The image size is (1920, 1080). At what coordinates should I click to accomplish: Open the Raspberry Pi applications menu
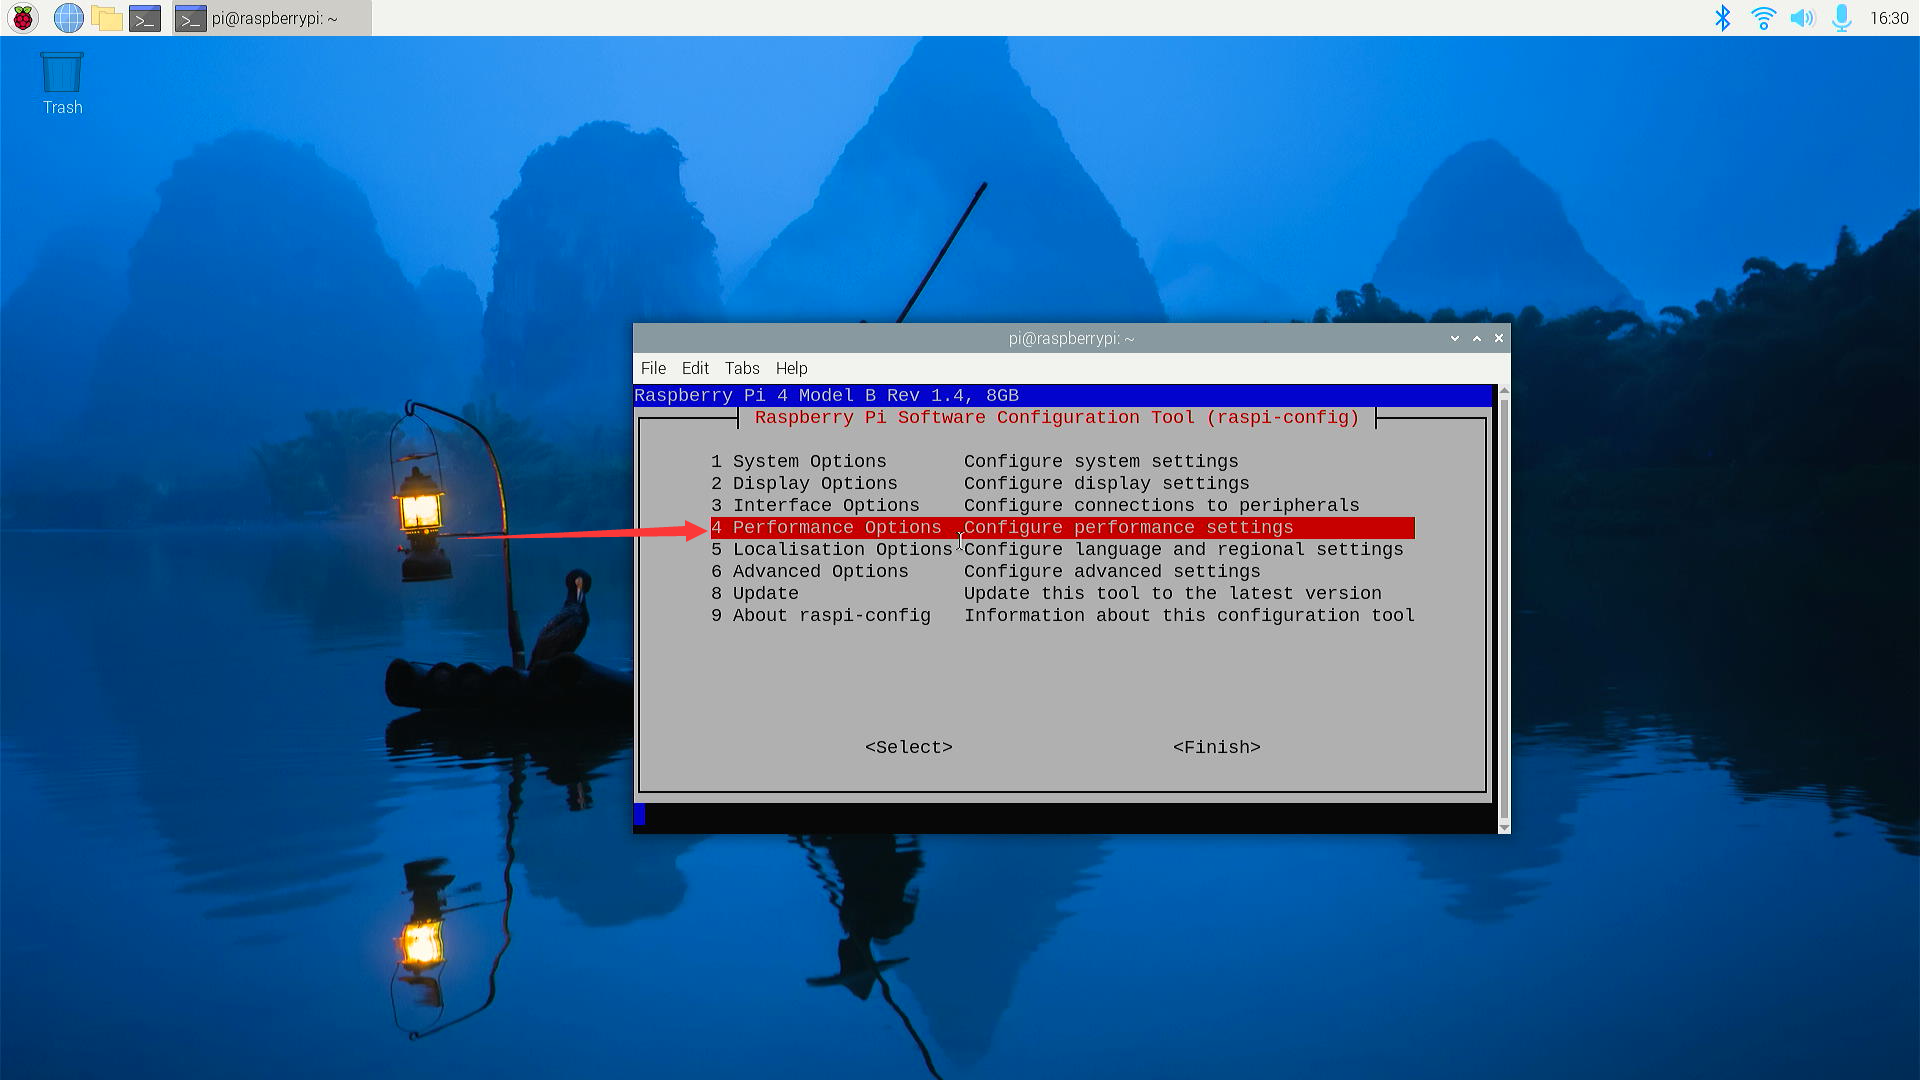click(23, 18)
